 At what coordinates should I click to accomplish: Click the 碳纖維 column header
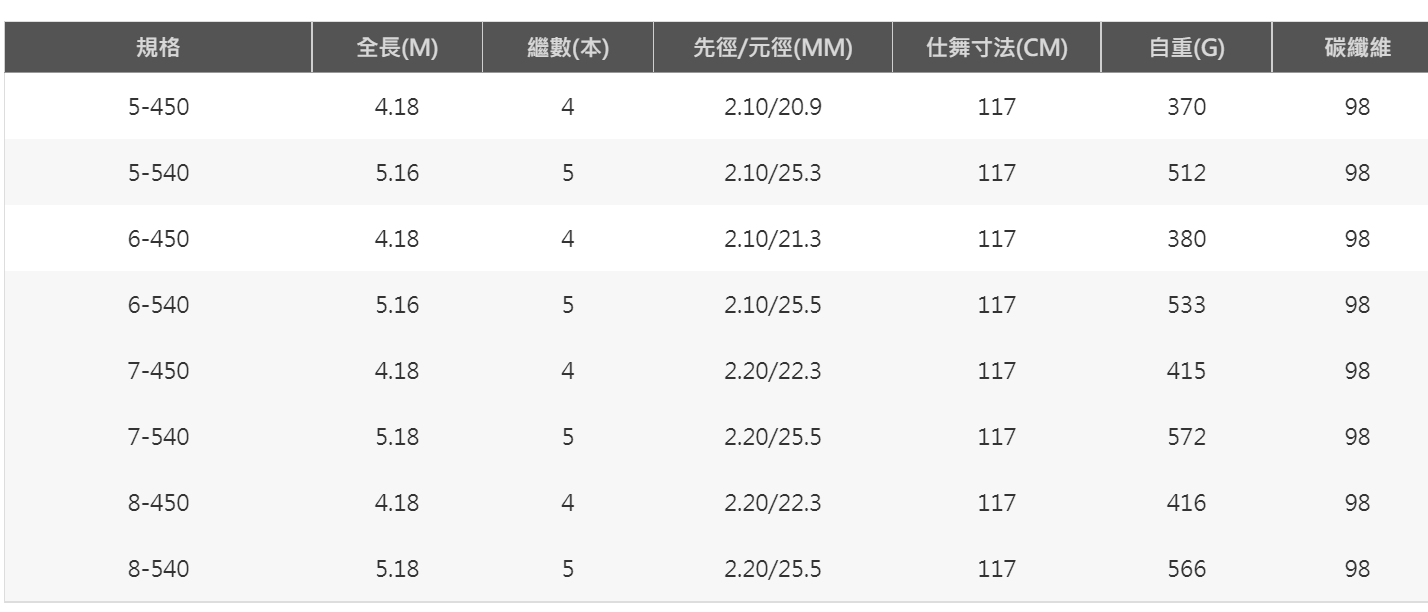click(x=1357, y=48)
